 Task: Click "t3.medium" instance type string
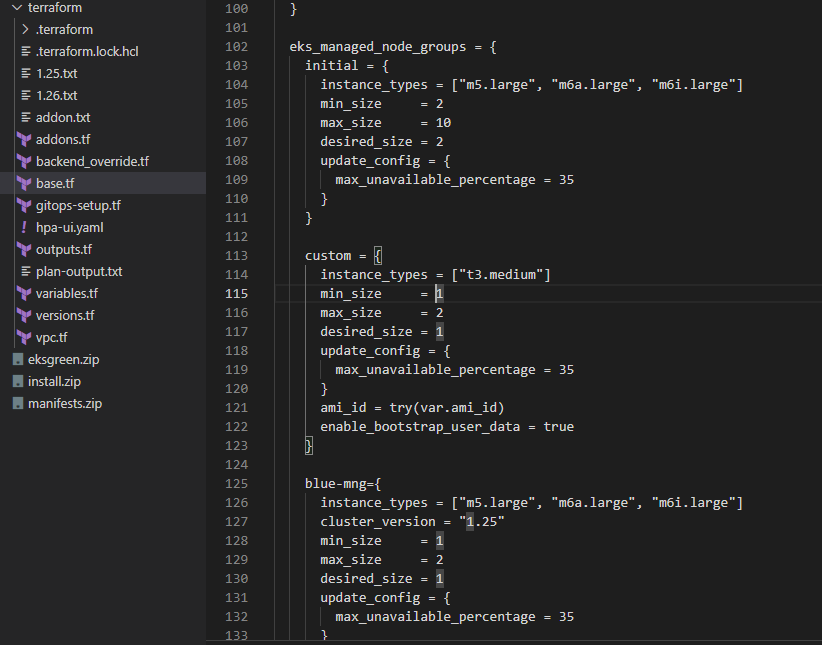point(501,275)
